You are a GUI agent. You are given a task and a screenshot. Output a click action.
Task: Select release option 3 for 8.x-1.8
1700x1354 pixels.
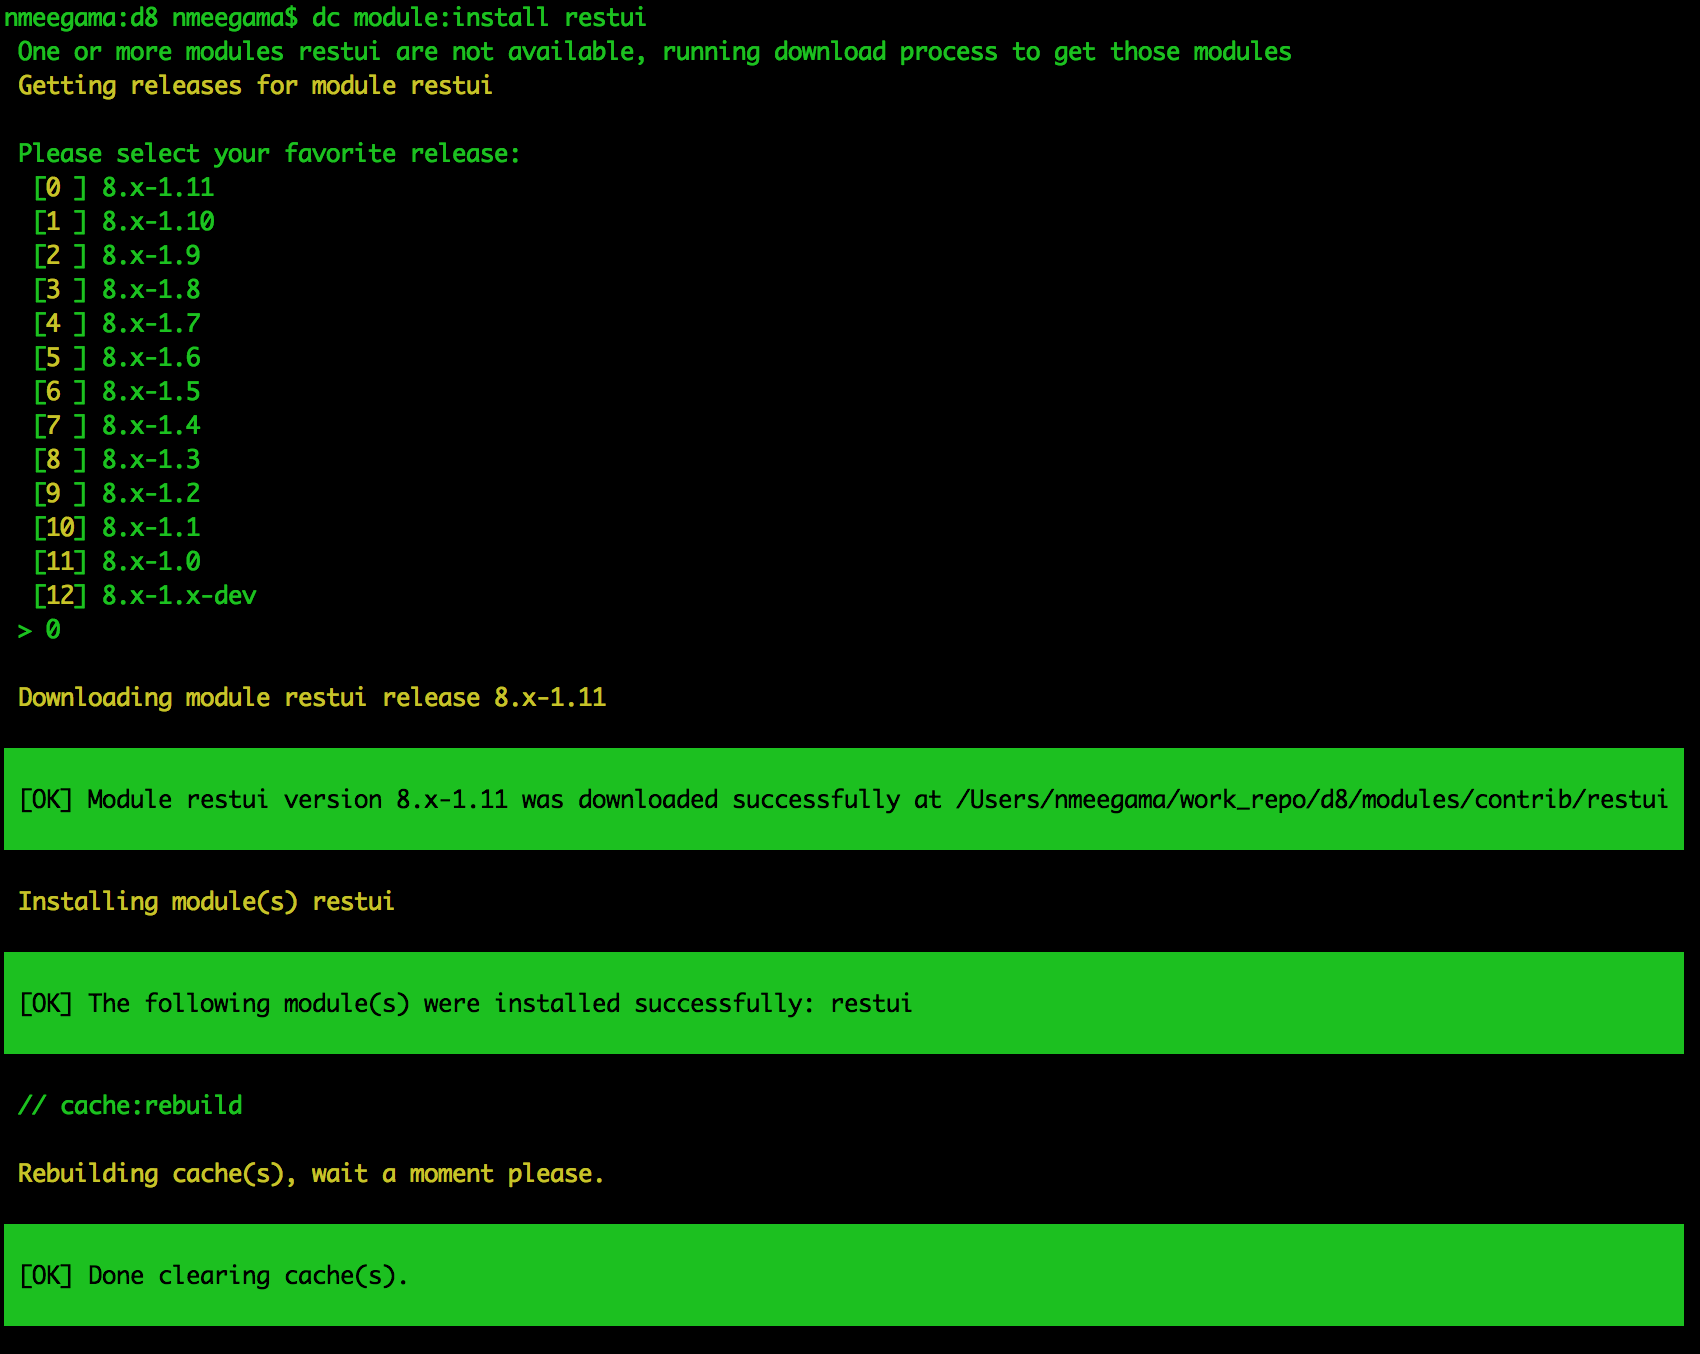coord(118,290)
